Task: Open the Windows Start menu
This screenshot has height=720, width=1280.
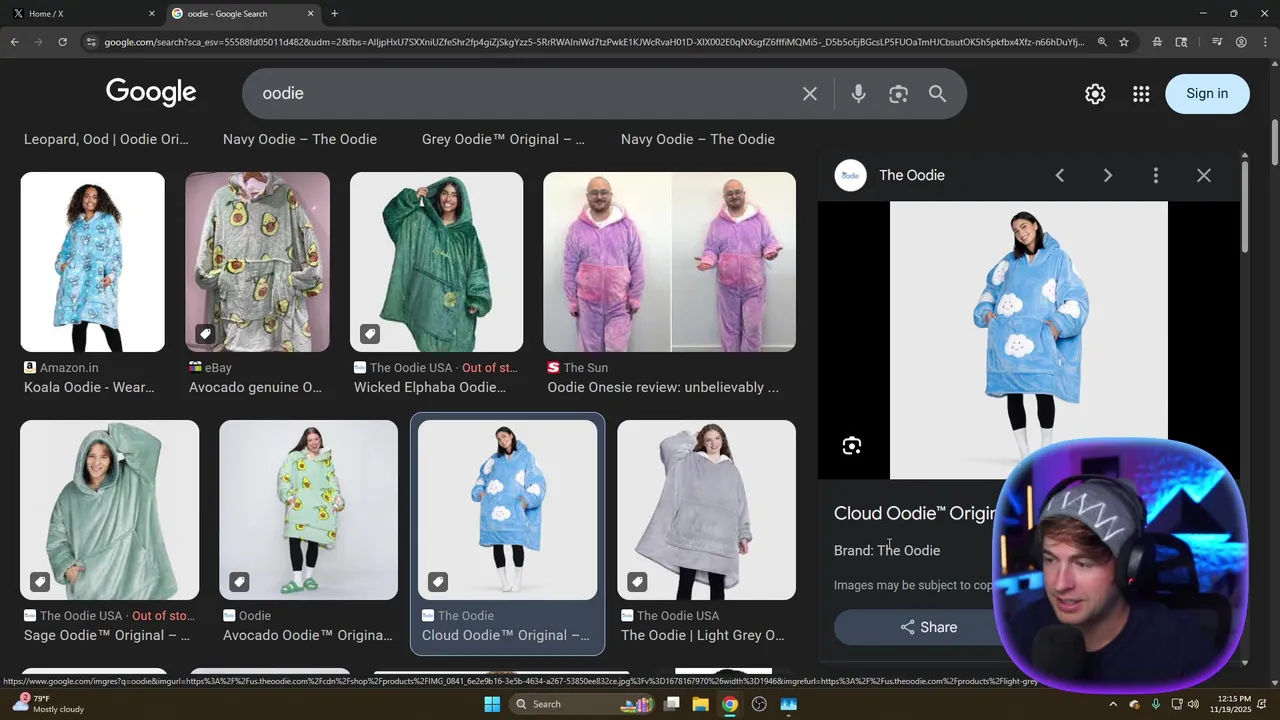Action: click(492, 704)
